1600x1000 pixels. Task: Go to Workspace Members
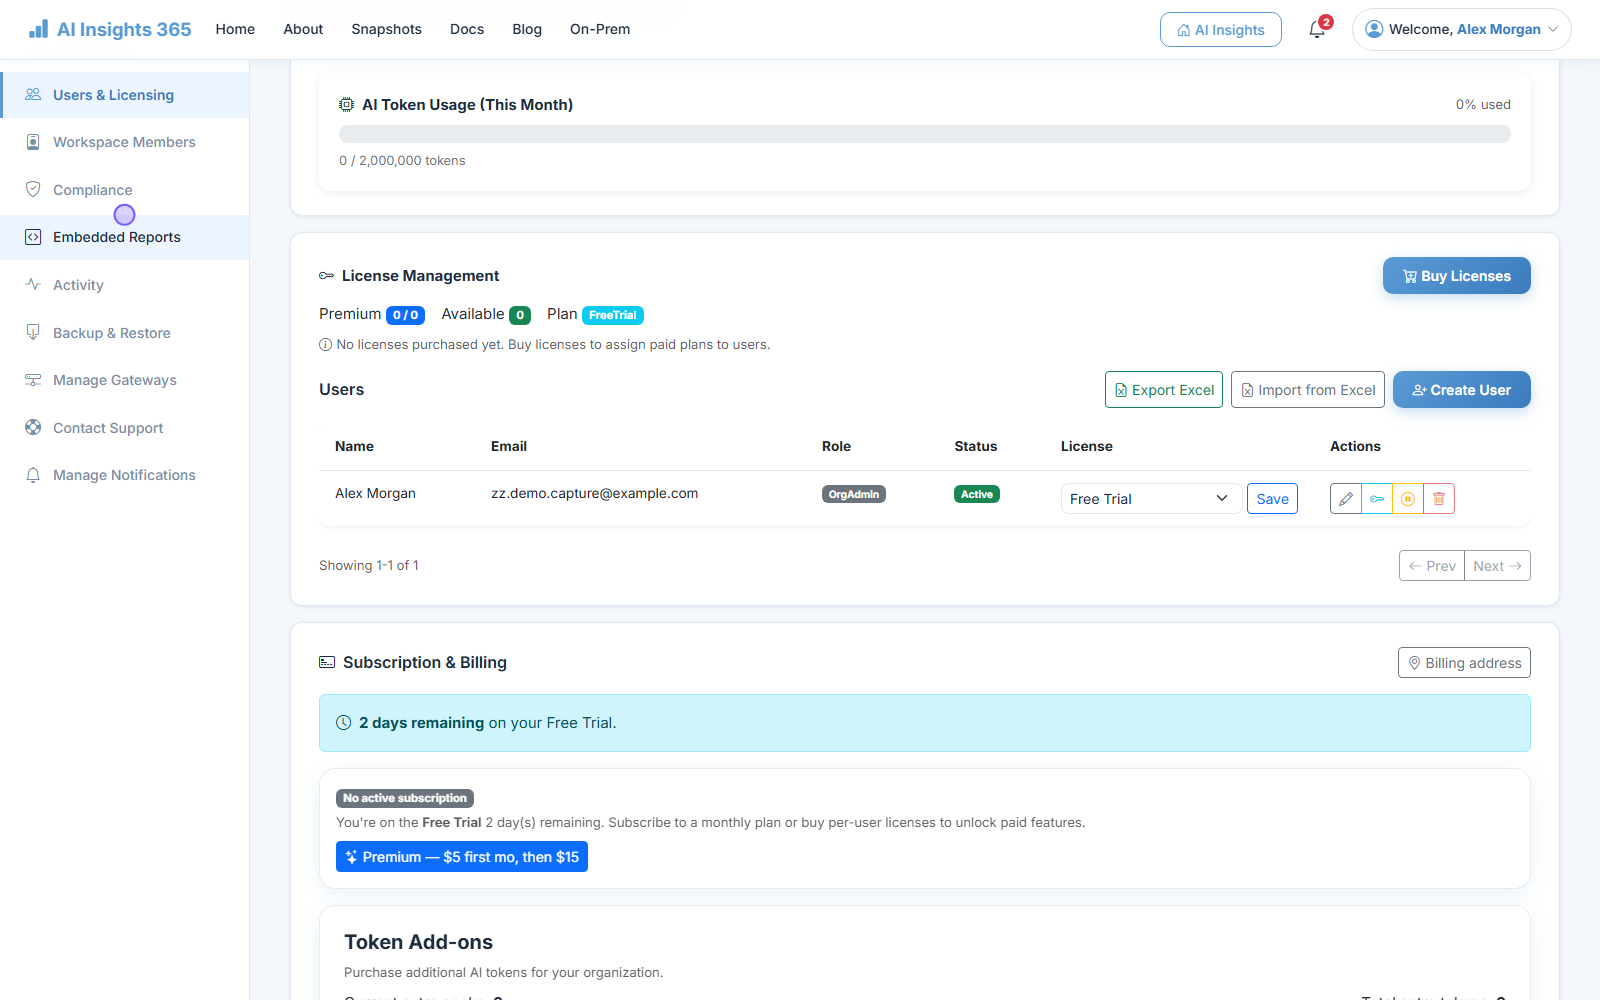pos(125,142)
